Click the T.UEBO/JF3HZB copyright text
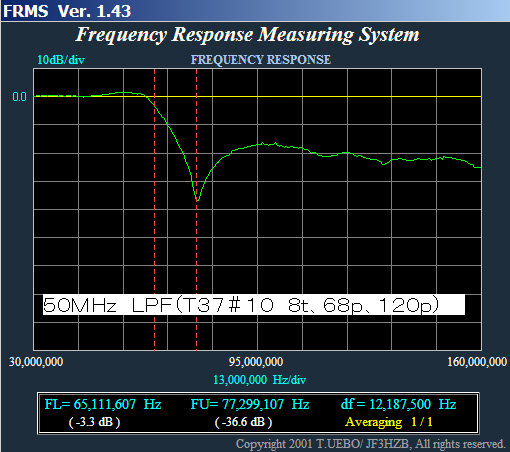Image resolution: width=510 pixels, height=452 pixels. pos(371,444)
